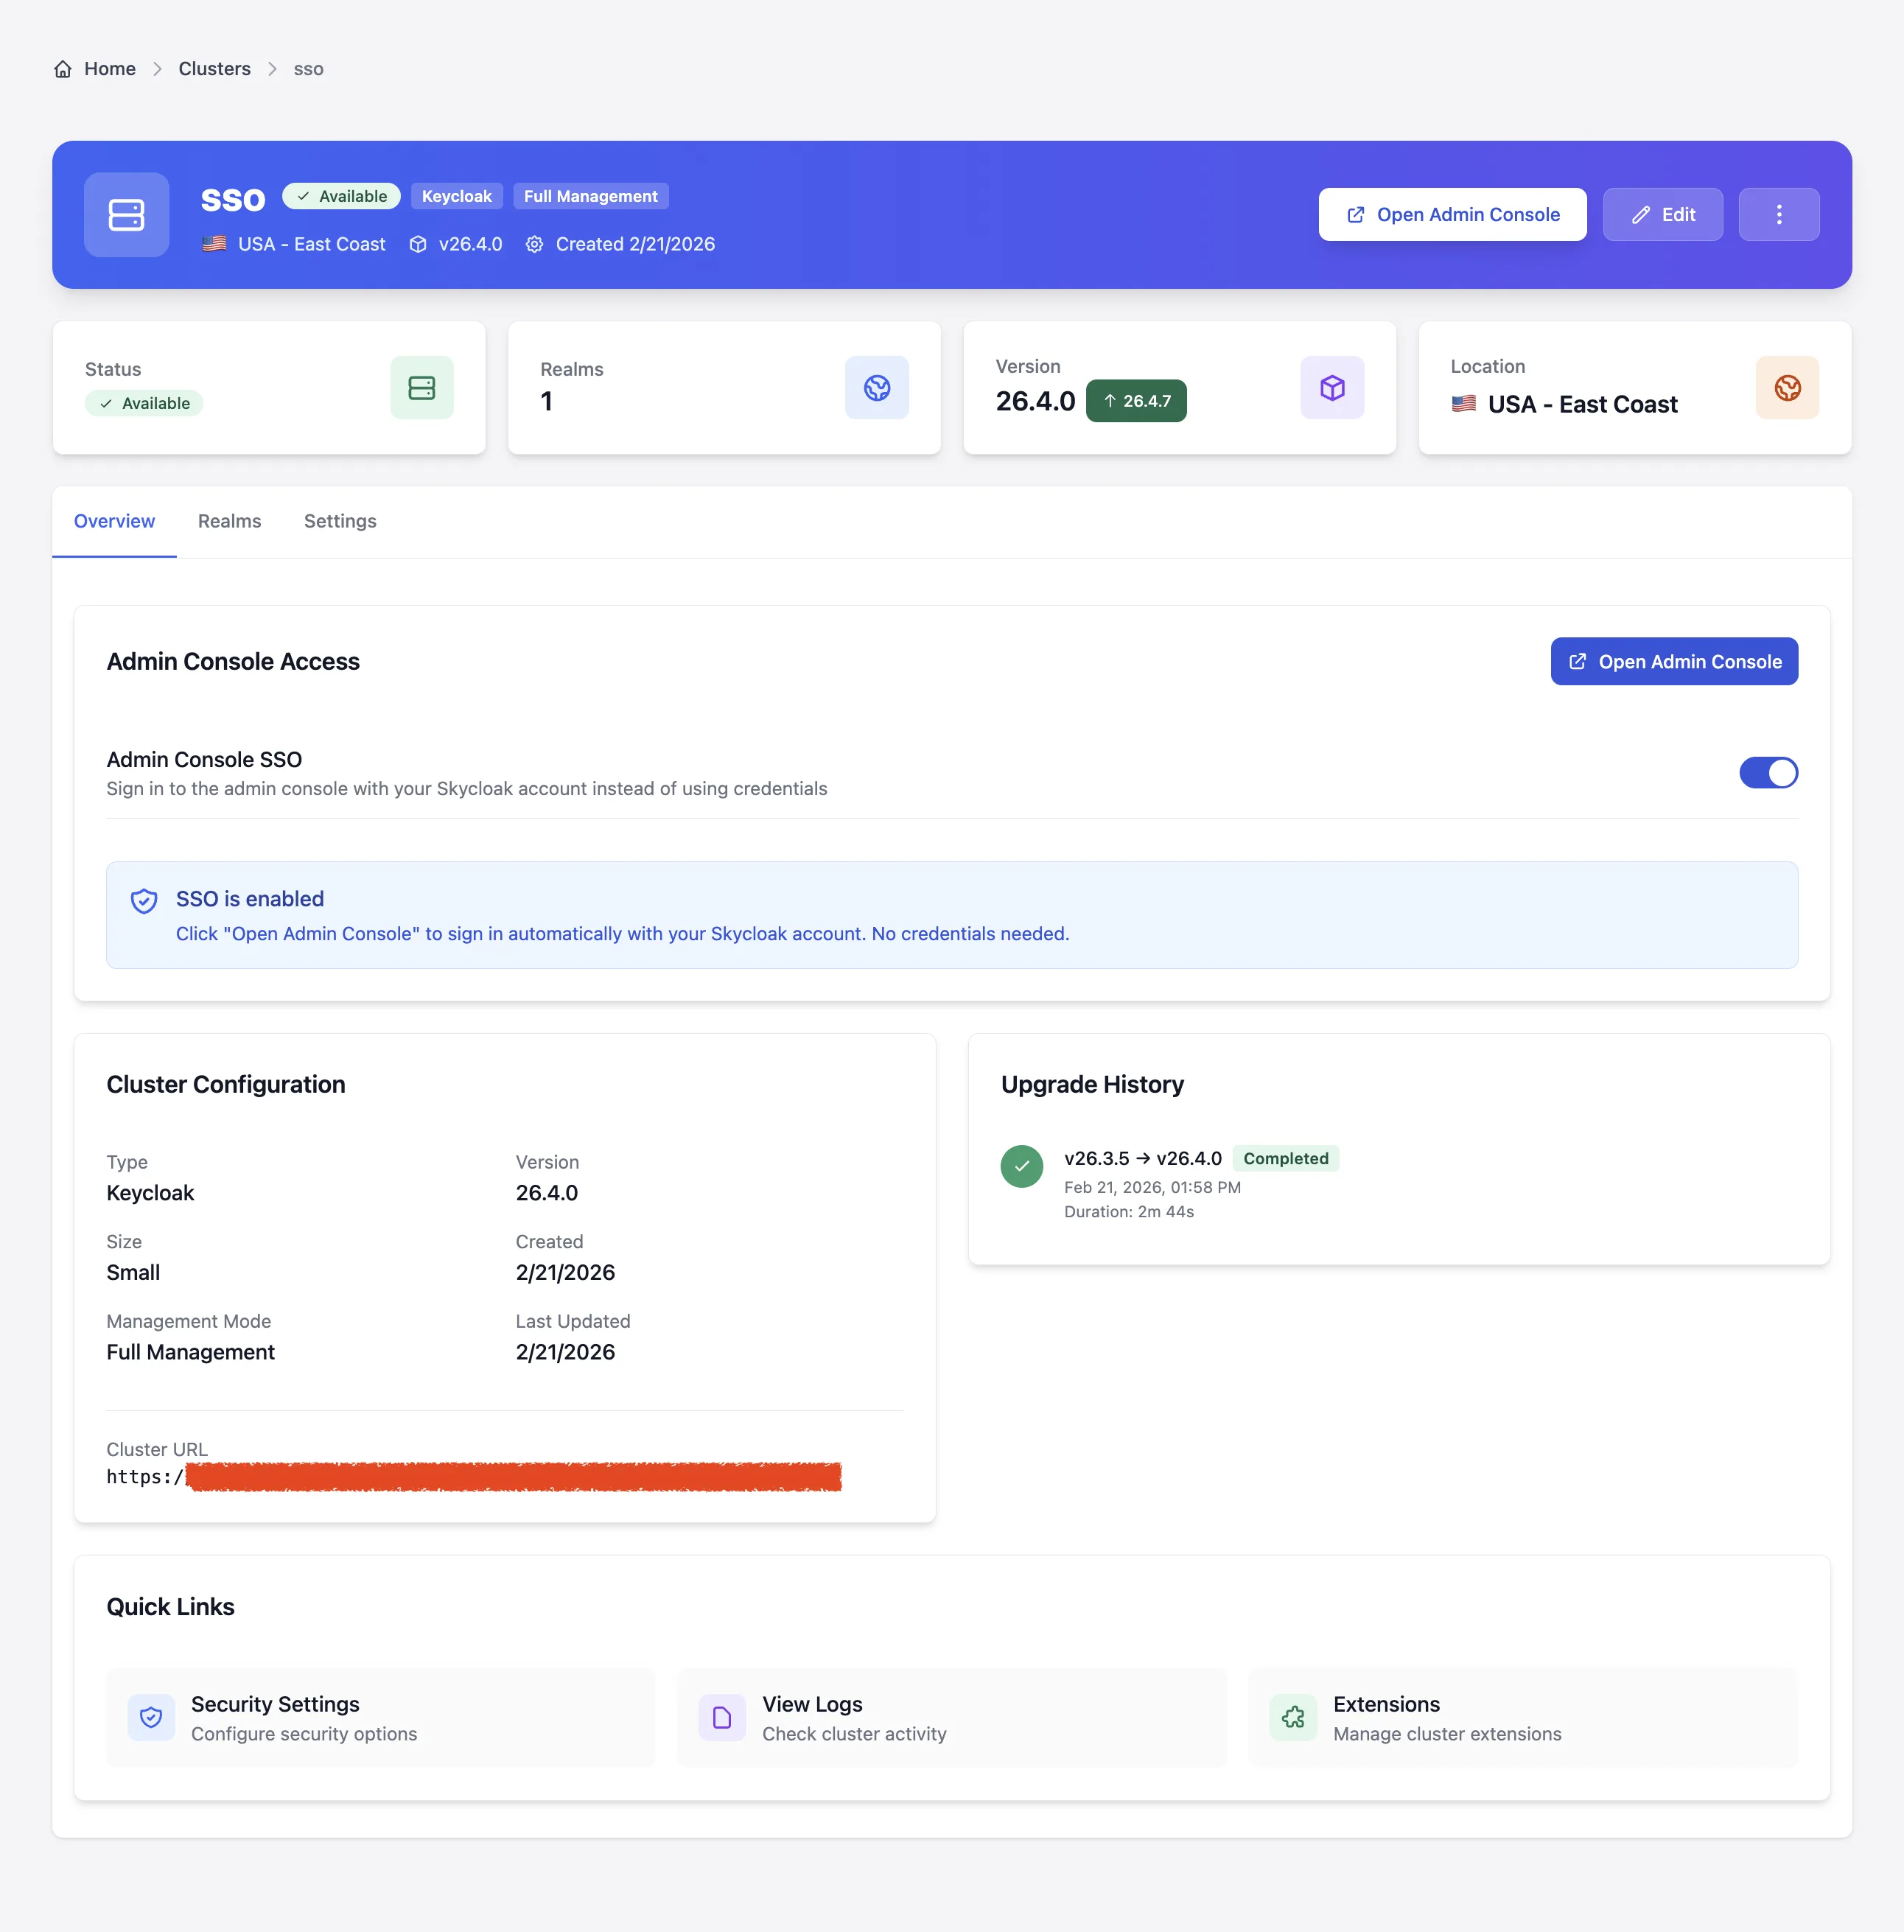Image resolution: width=1904 pixels, height=1932 pixels.
Task: Click the shield icon next to Security Settings
Action: coord(151,1717)
